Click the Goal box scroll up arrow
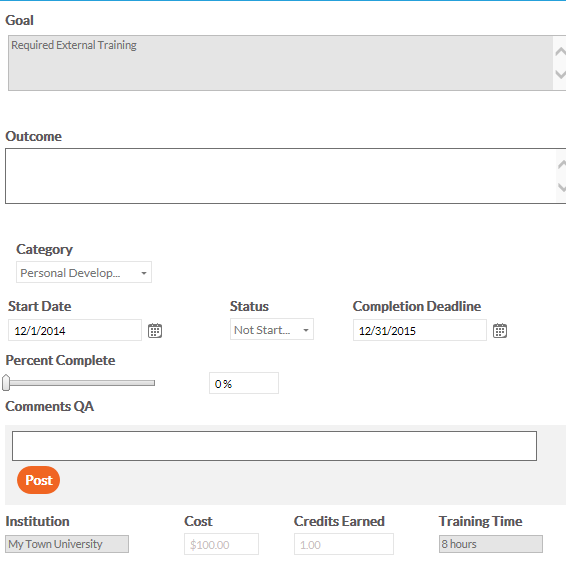The height and width of the screenshot is (569, 566). coord(561,52)
